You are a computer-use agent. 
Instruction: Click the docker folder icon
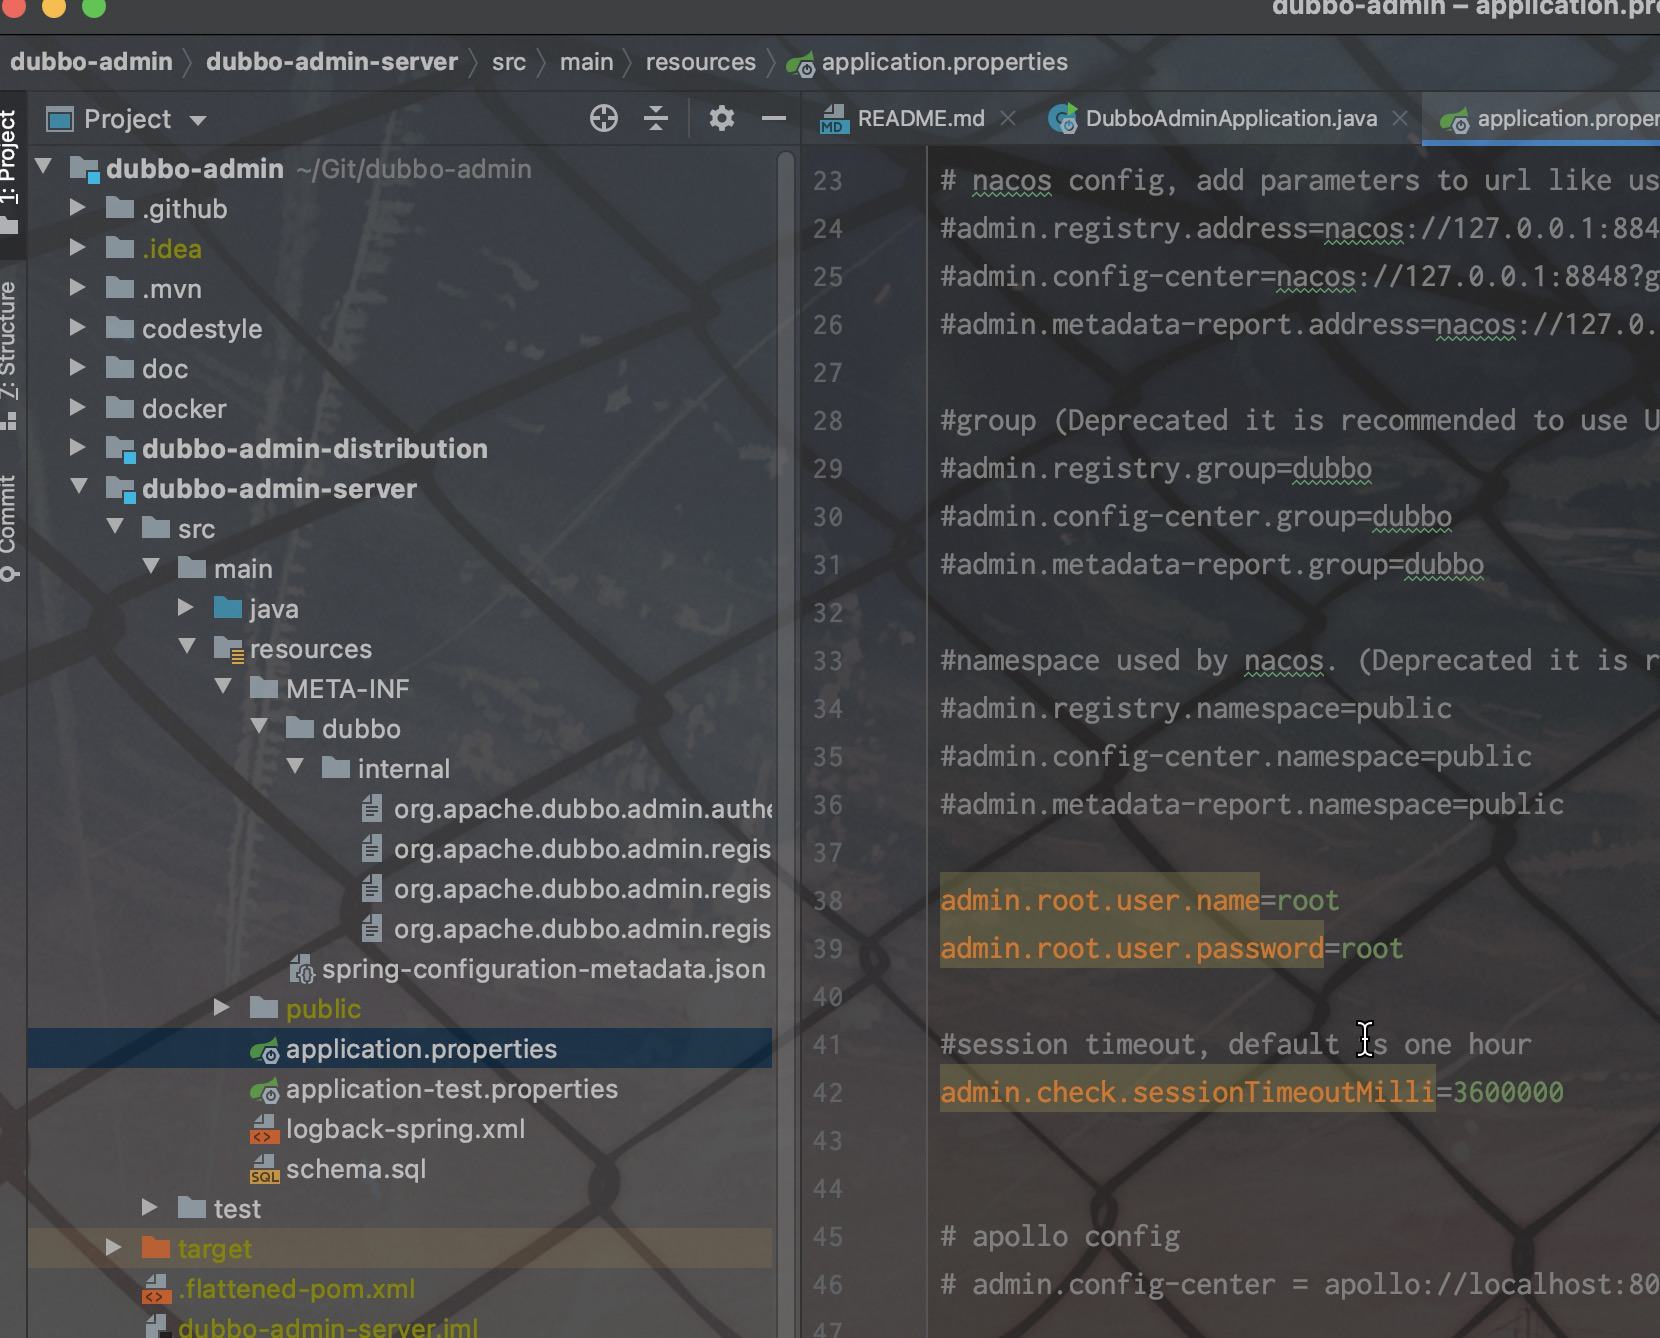[x=120, y=408]
